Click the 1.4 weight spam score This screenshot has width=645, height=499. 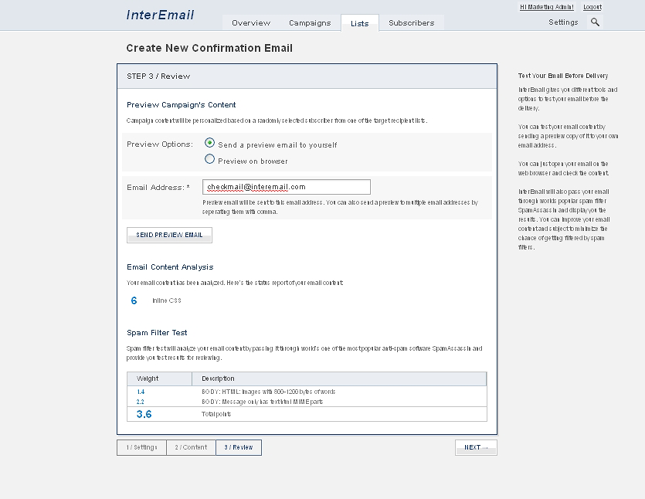(x=140, y=392)
